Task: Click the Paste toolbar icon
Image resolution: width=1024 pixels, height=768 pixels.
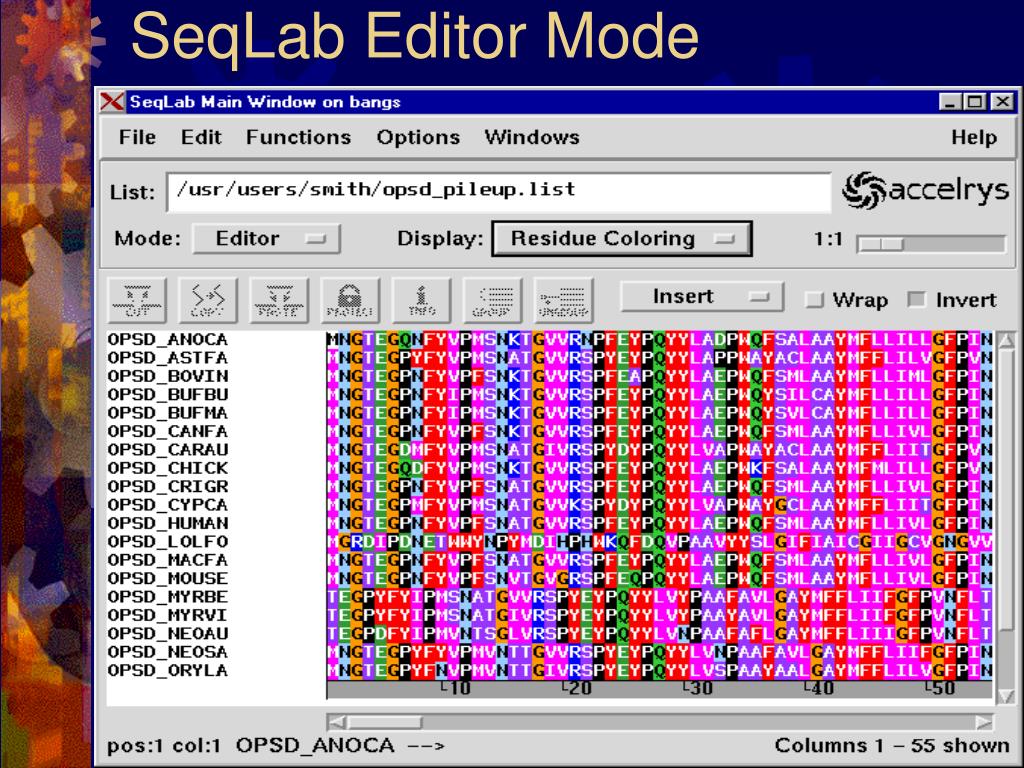Action: (x=279, y=300)
